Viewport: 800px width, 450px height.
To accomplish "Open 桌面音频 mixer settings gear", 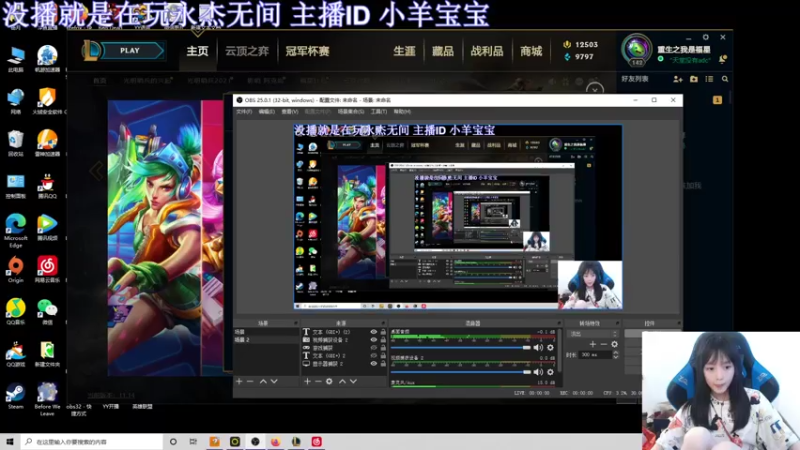I will (551, 347).
